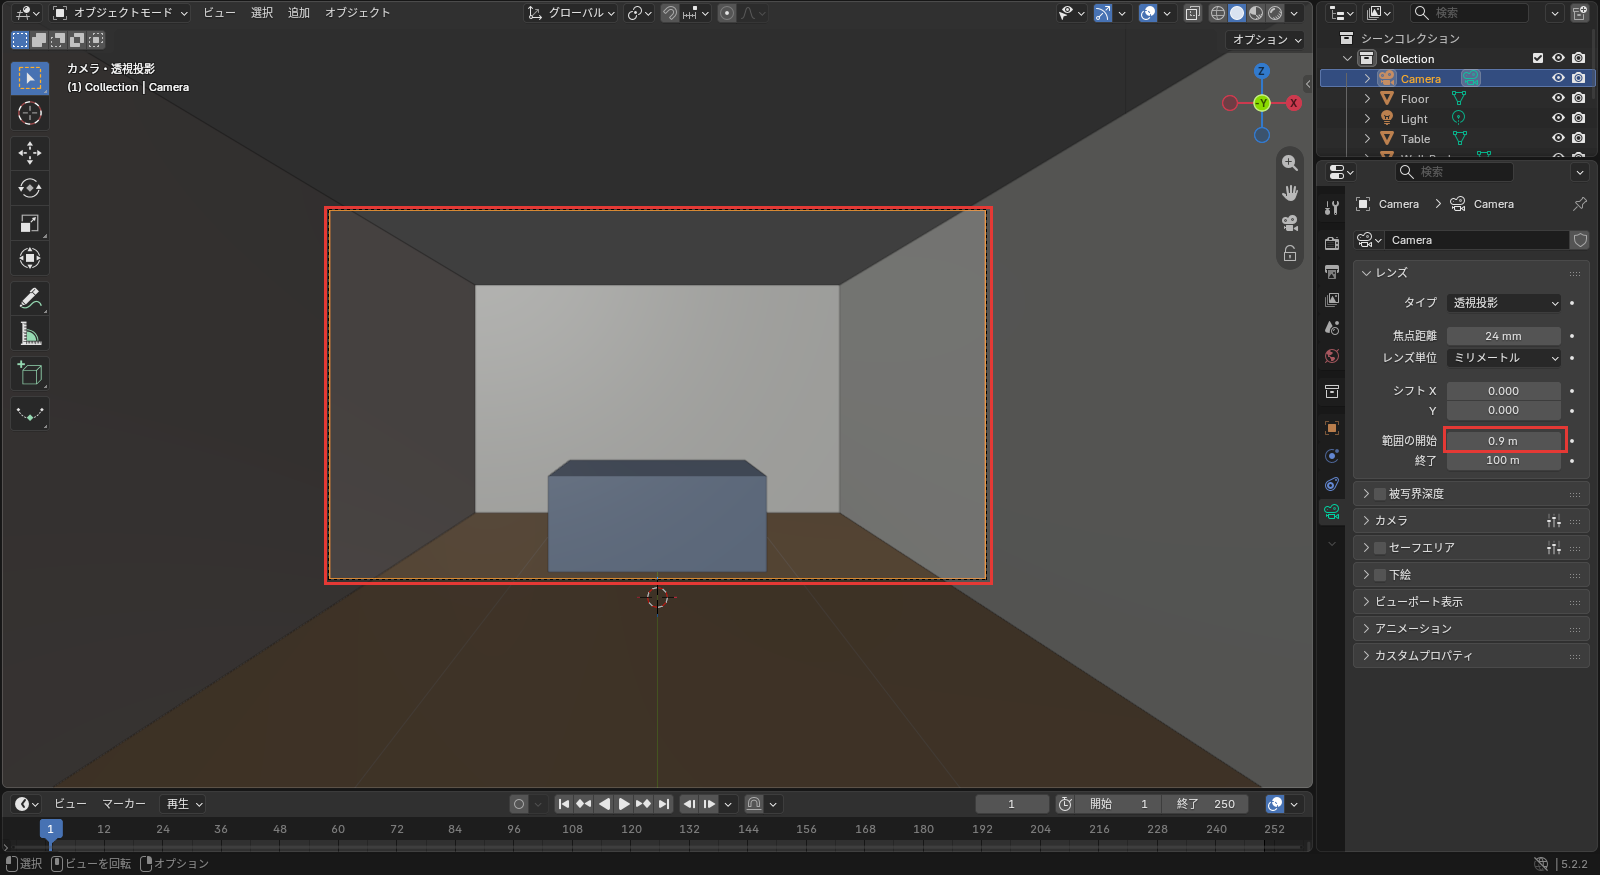
Task: Select the Cursor tool in the toolbar
Action: coord(30,113)
